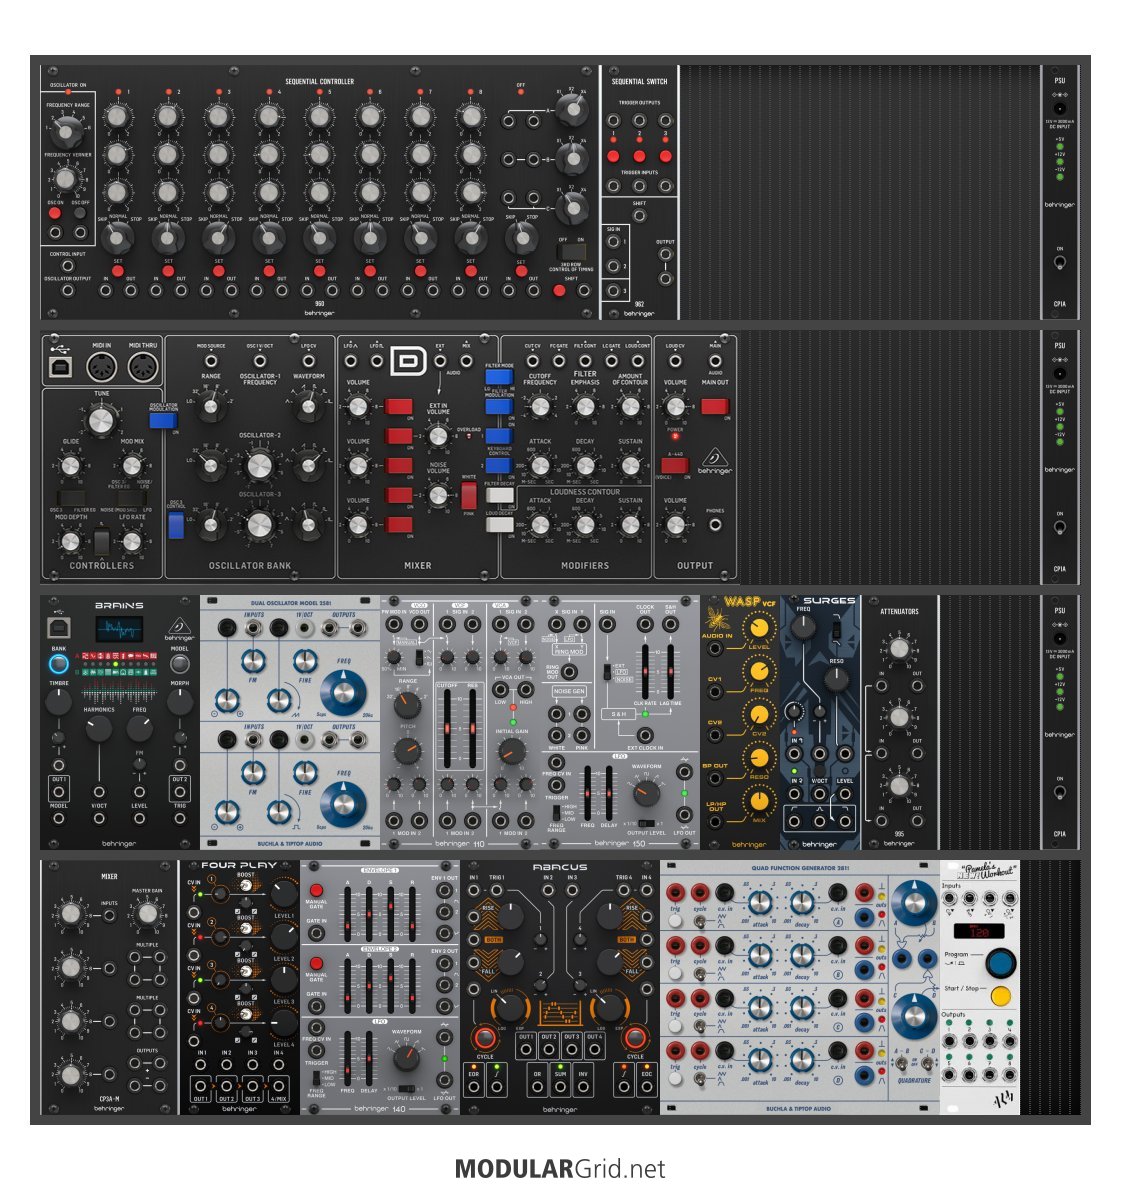Turn the Frequency Range selector on the 960
The image size is (1121, 1190).
click(x=66, y=131)
